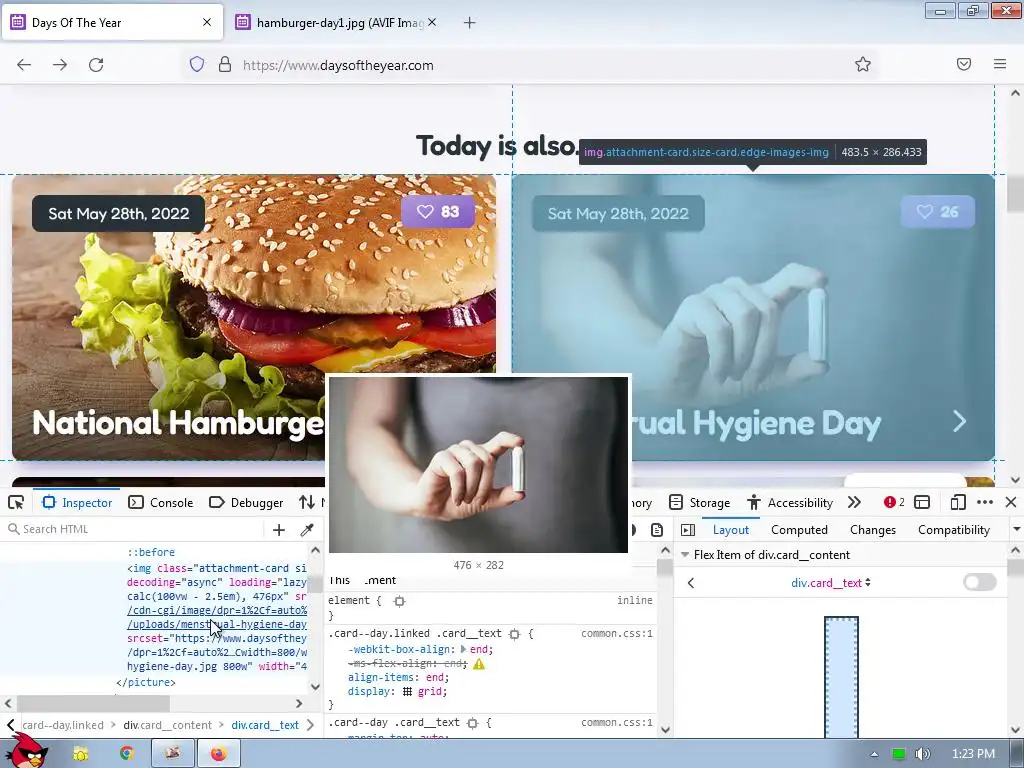The width and height of the screenshot is (1024, 768).
Task: Open the tracking protection shield icon
Action: 197,65
